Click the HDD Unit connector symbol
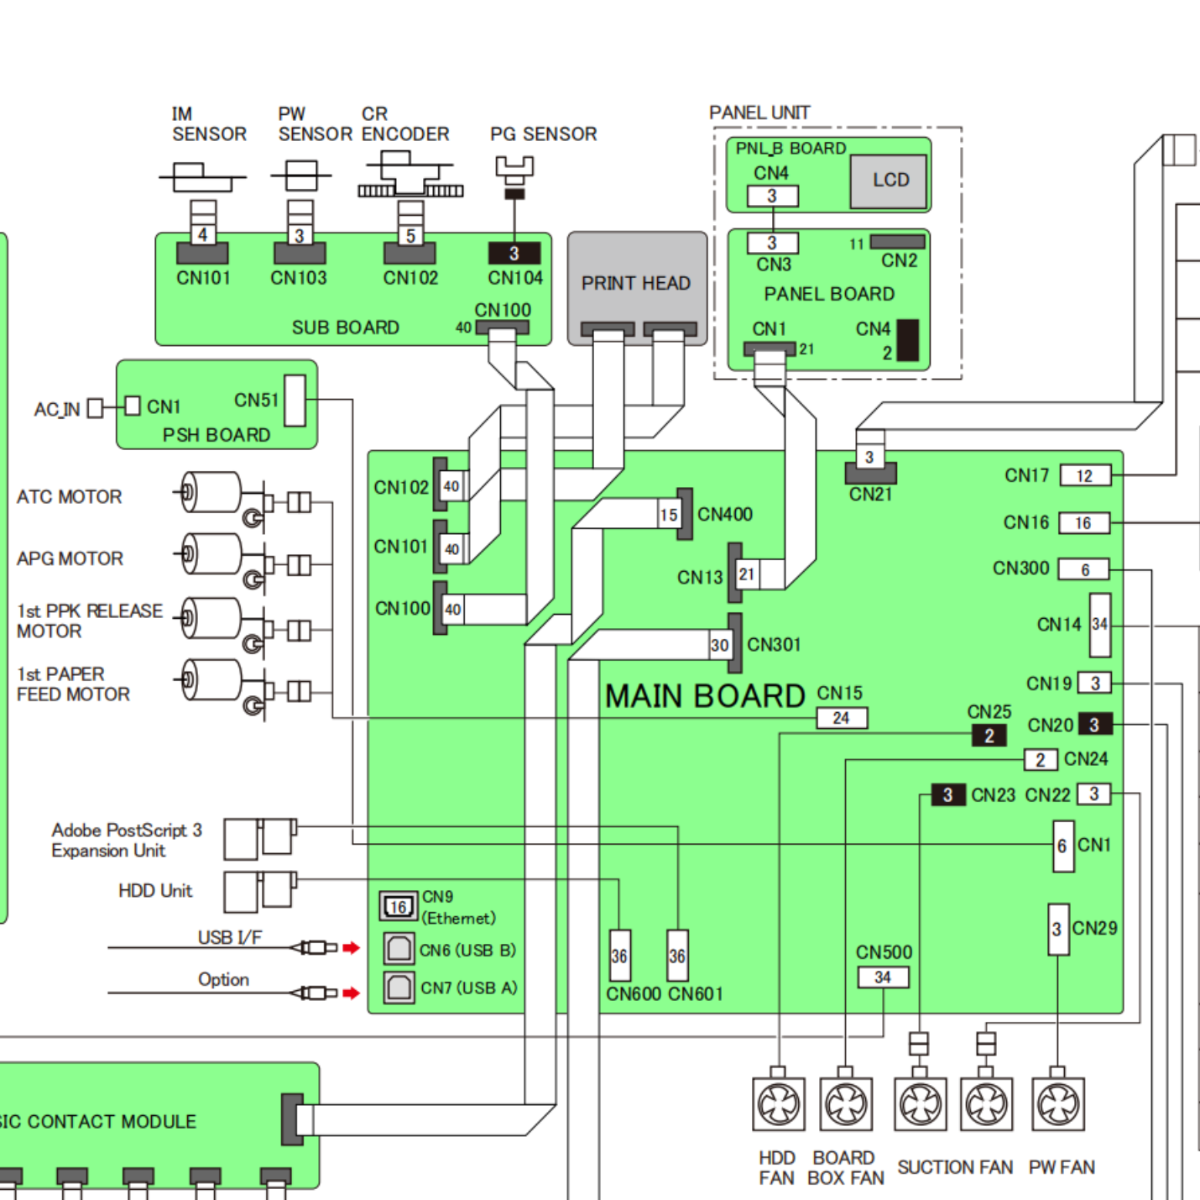 pos(260,891)
